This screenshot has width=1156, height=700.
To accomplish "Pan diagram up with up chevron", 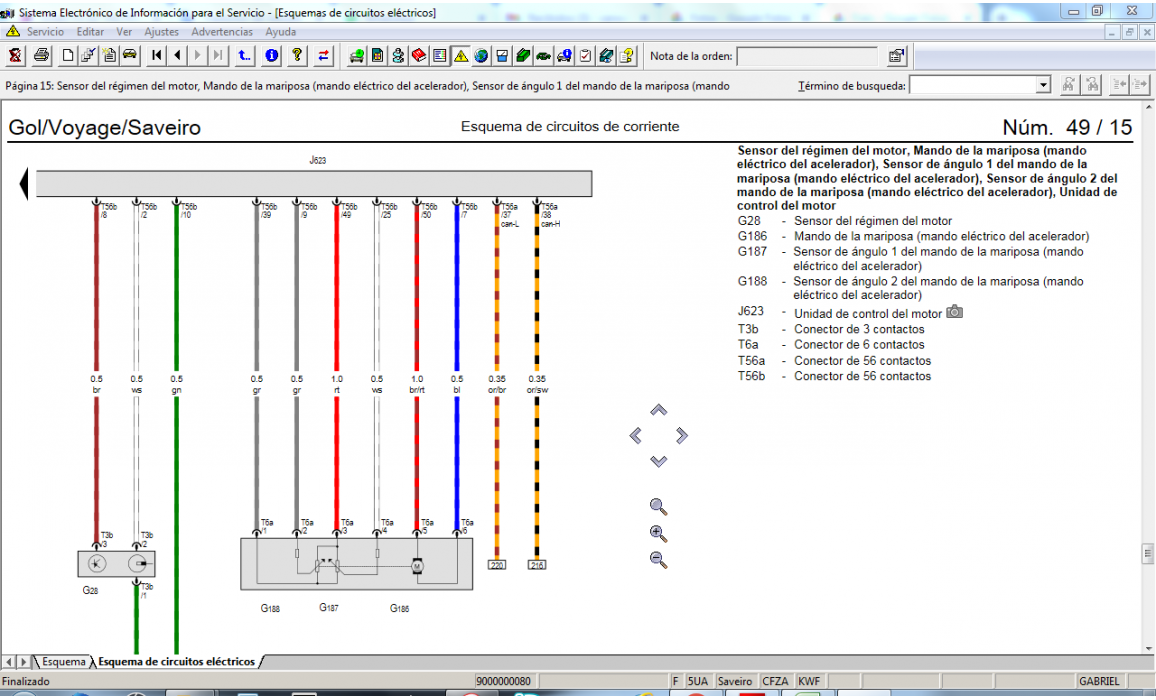I will tap(658, 411).
